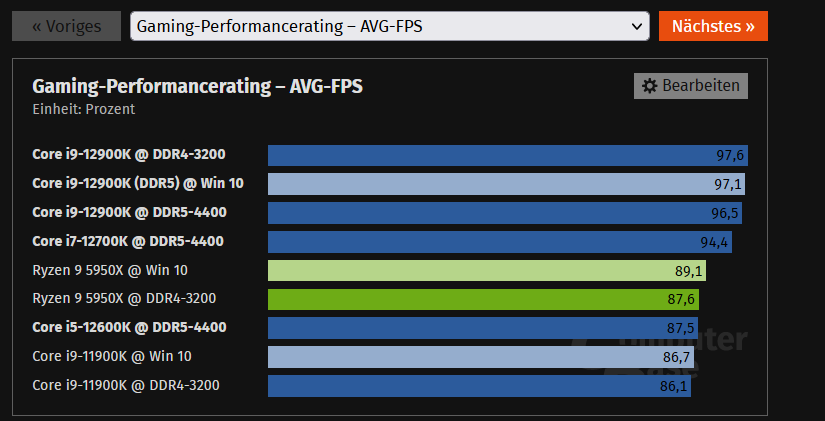Click the Core i5-12600K @ DDR5-4400 label
This screenshot has height=421, width=825.
coord(129,328)
